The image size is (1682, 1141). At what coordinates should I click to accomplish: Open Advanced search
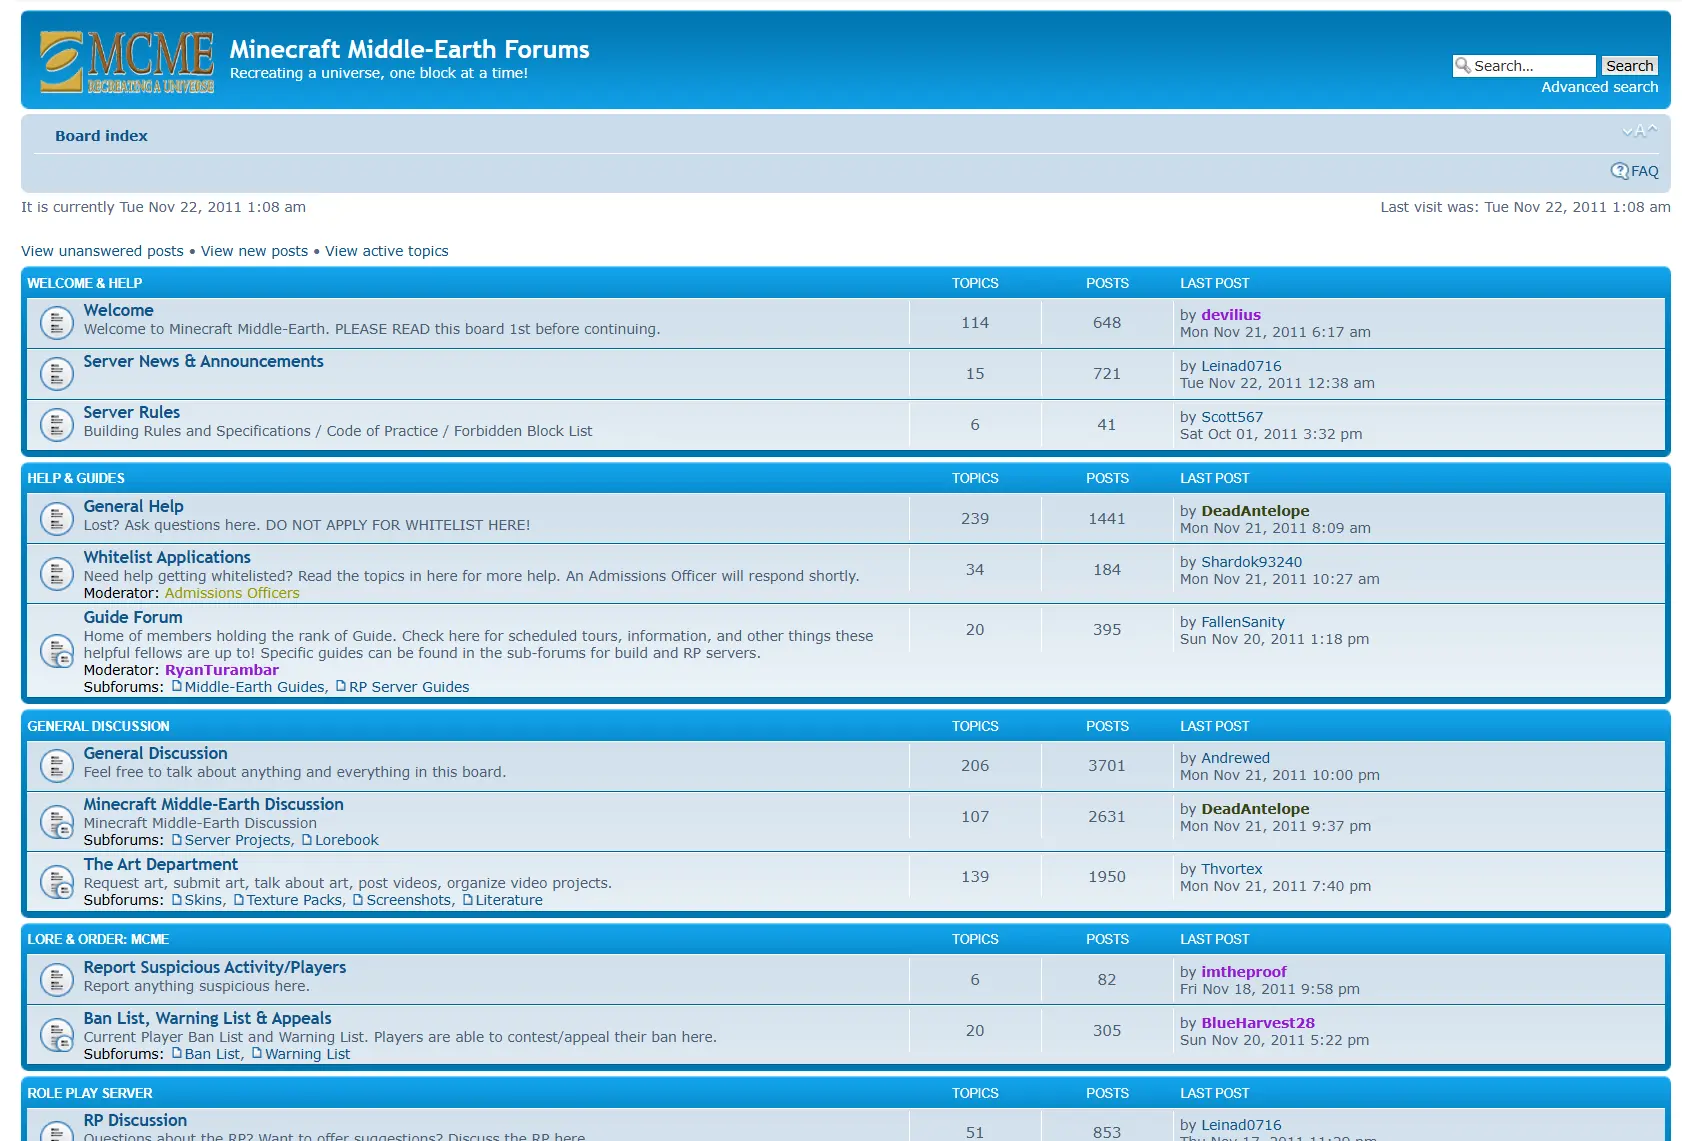point(1599,87)
